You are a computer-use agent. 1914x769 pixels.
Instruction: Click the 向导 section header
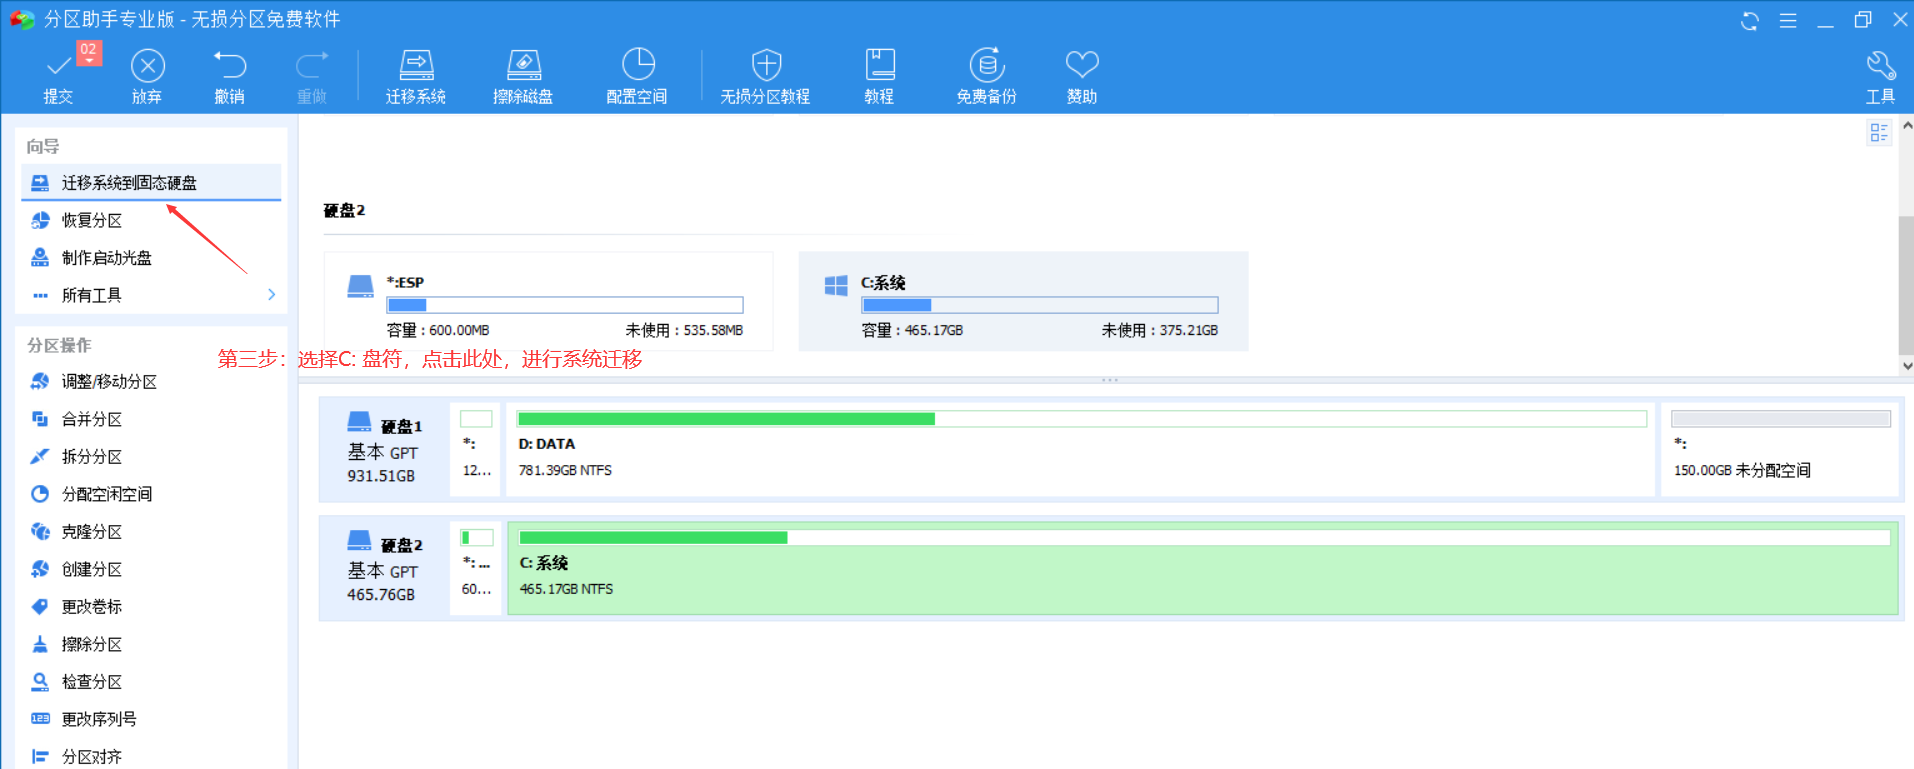(x=43, y=146)
